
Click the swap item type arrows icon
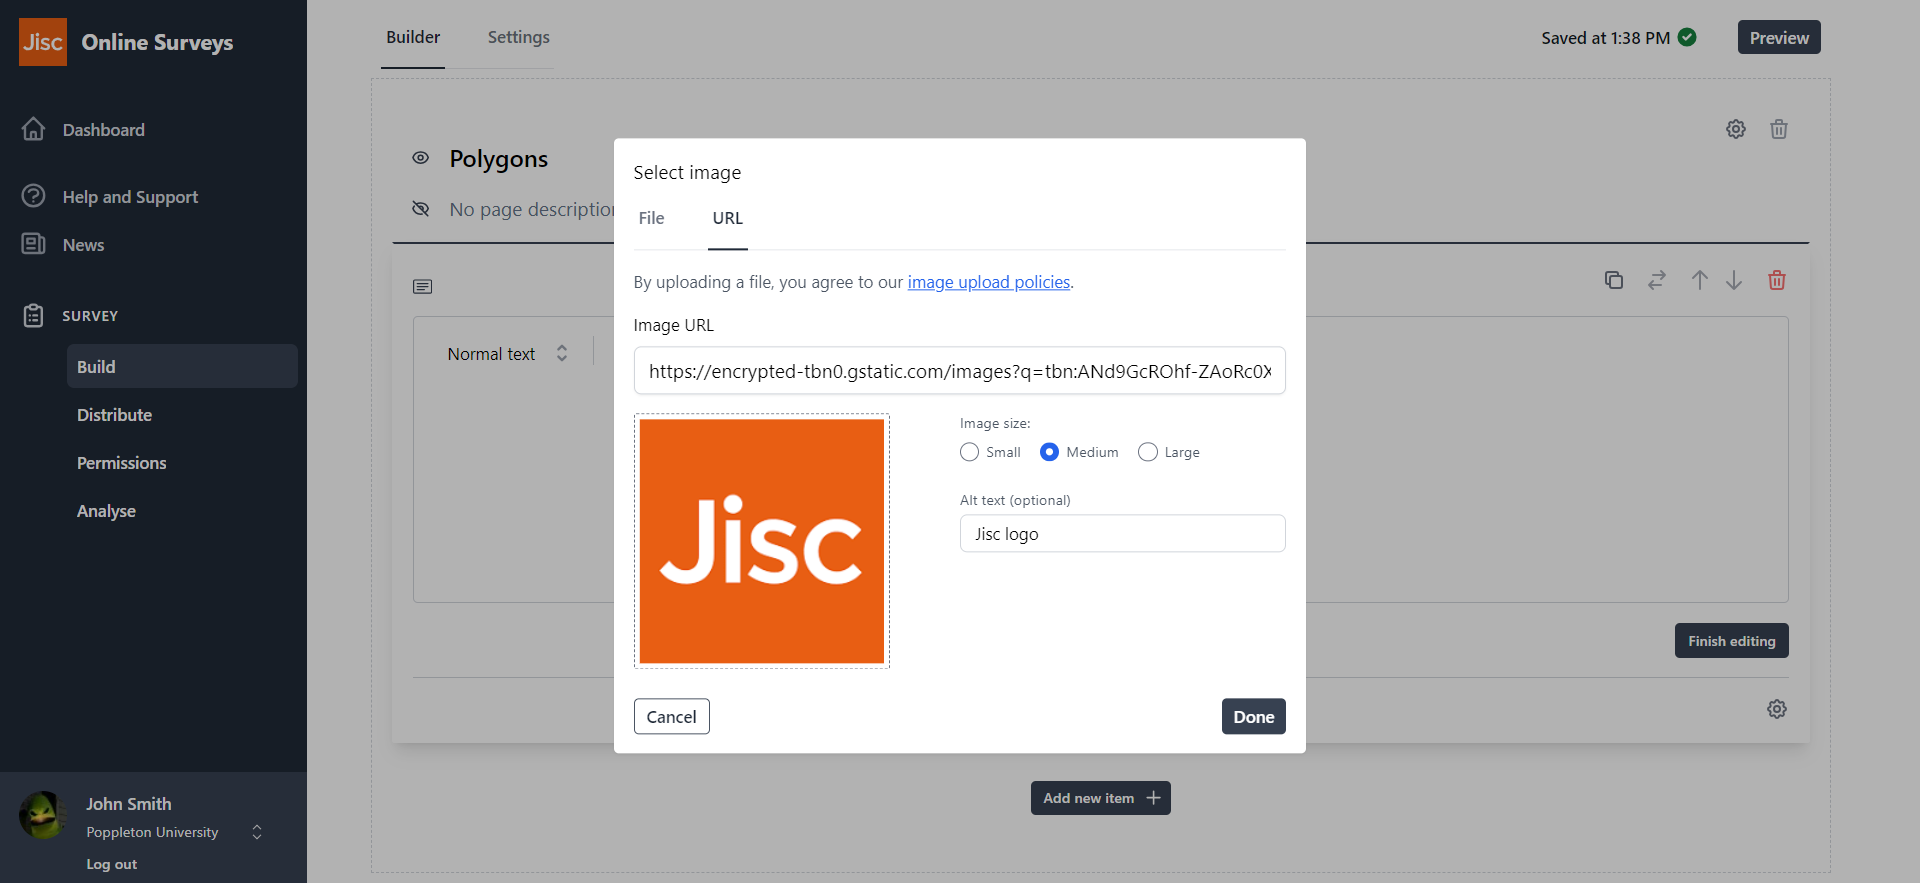click(x=1657, y=280)
